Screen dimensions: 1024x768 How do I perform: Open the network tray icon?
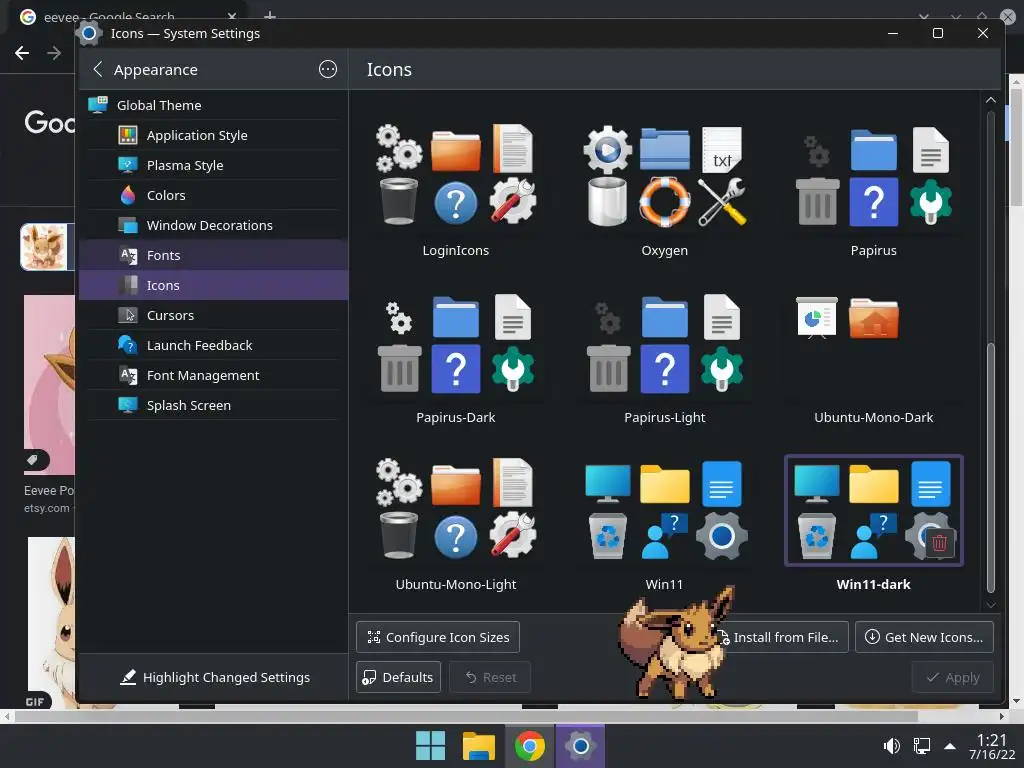pos(921,746)
